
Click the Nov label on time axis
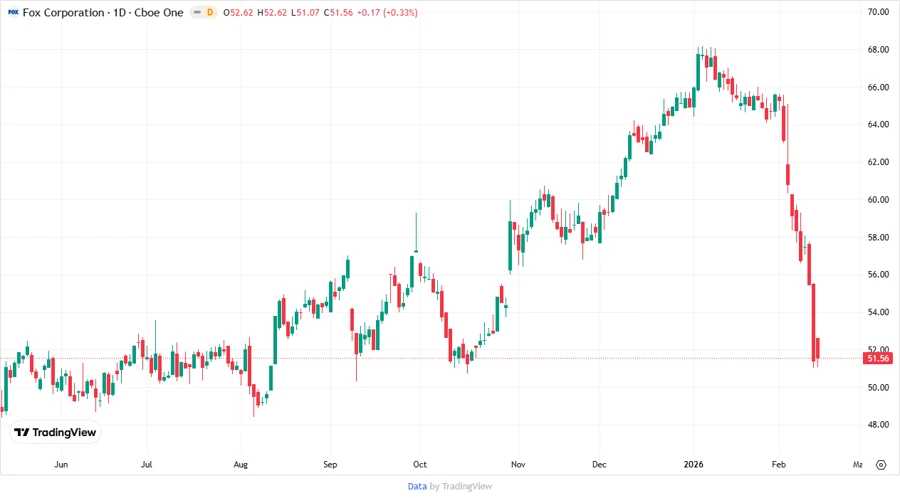coord(518,465)
